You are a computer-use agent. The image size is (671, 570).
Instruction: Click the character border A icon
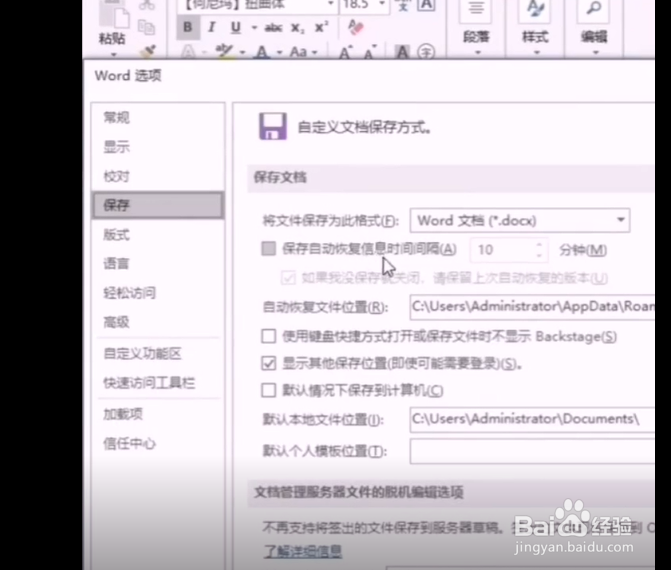[426, 5]
